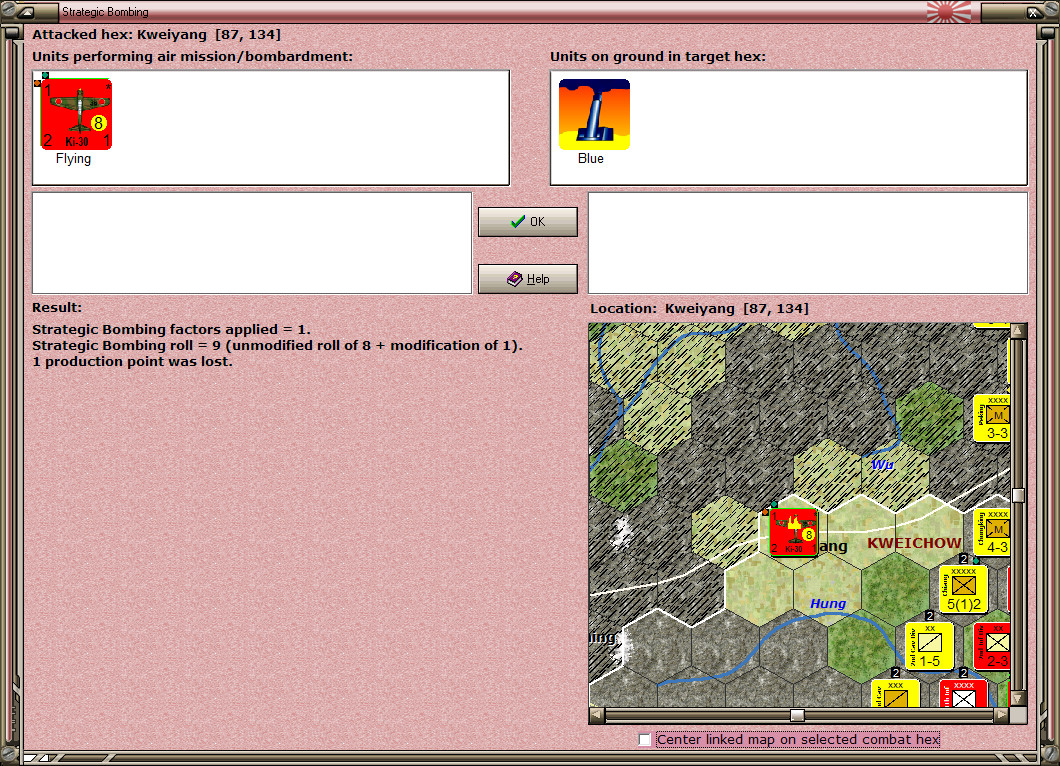This screenshot has width=1060, height=766.
Task: Click the empty defender details box
Action: pyautogui.click(x=808, y=243)
